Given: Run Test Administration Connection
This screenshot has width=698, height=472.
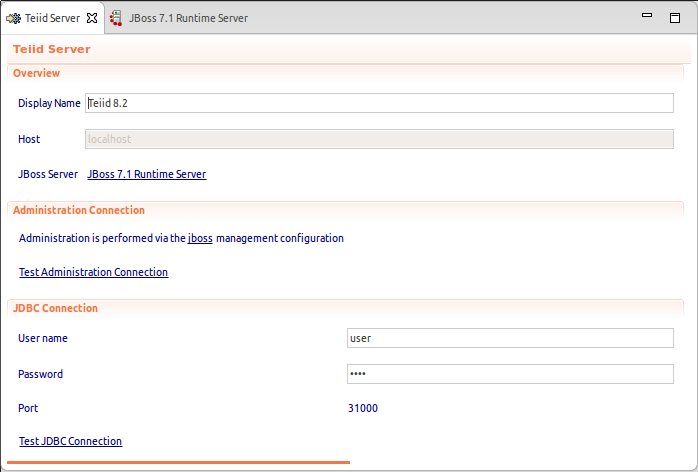Looking at the screenshot, I should (x=93, y=272).
